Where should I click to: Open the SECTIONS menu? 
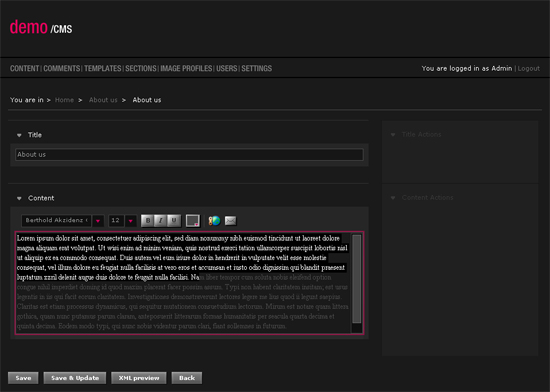[x=141, y=68]
